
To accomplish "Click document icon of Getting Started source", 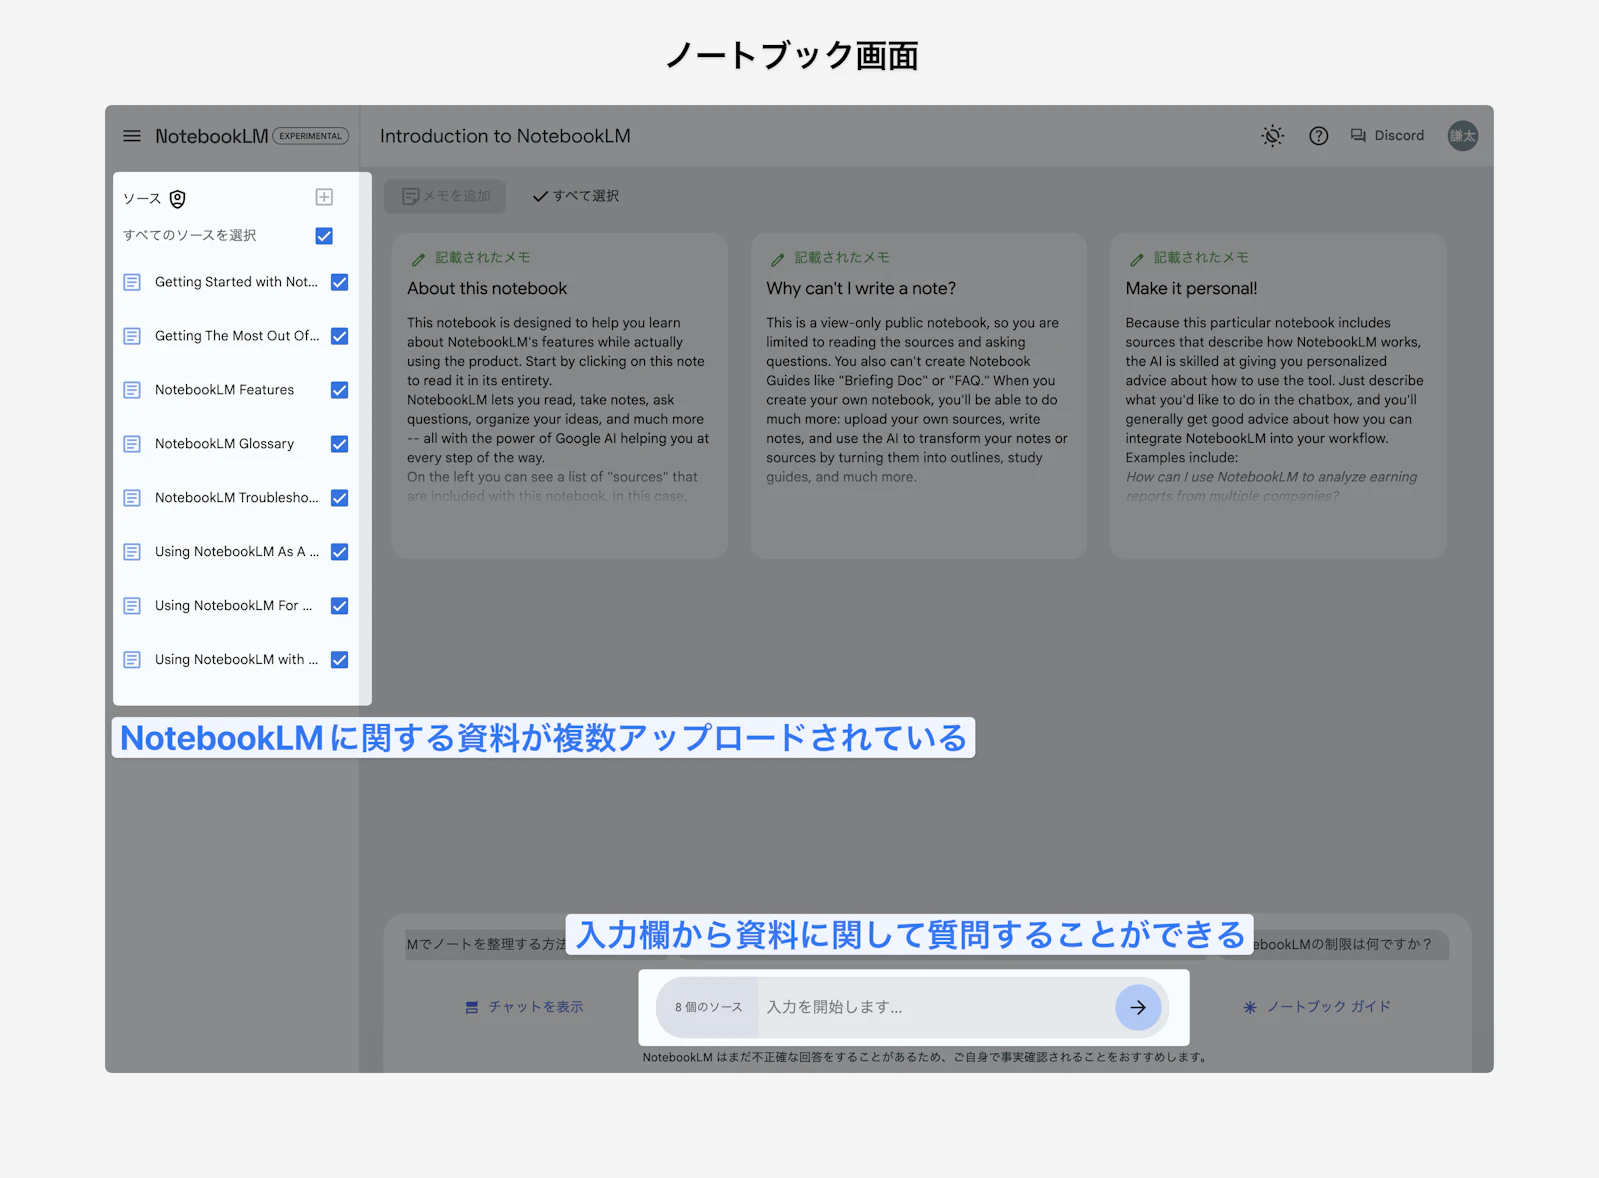I will [x=132, y=282].
